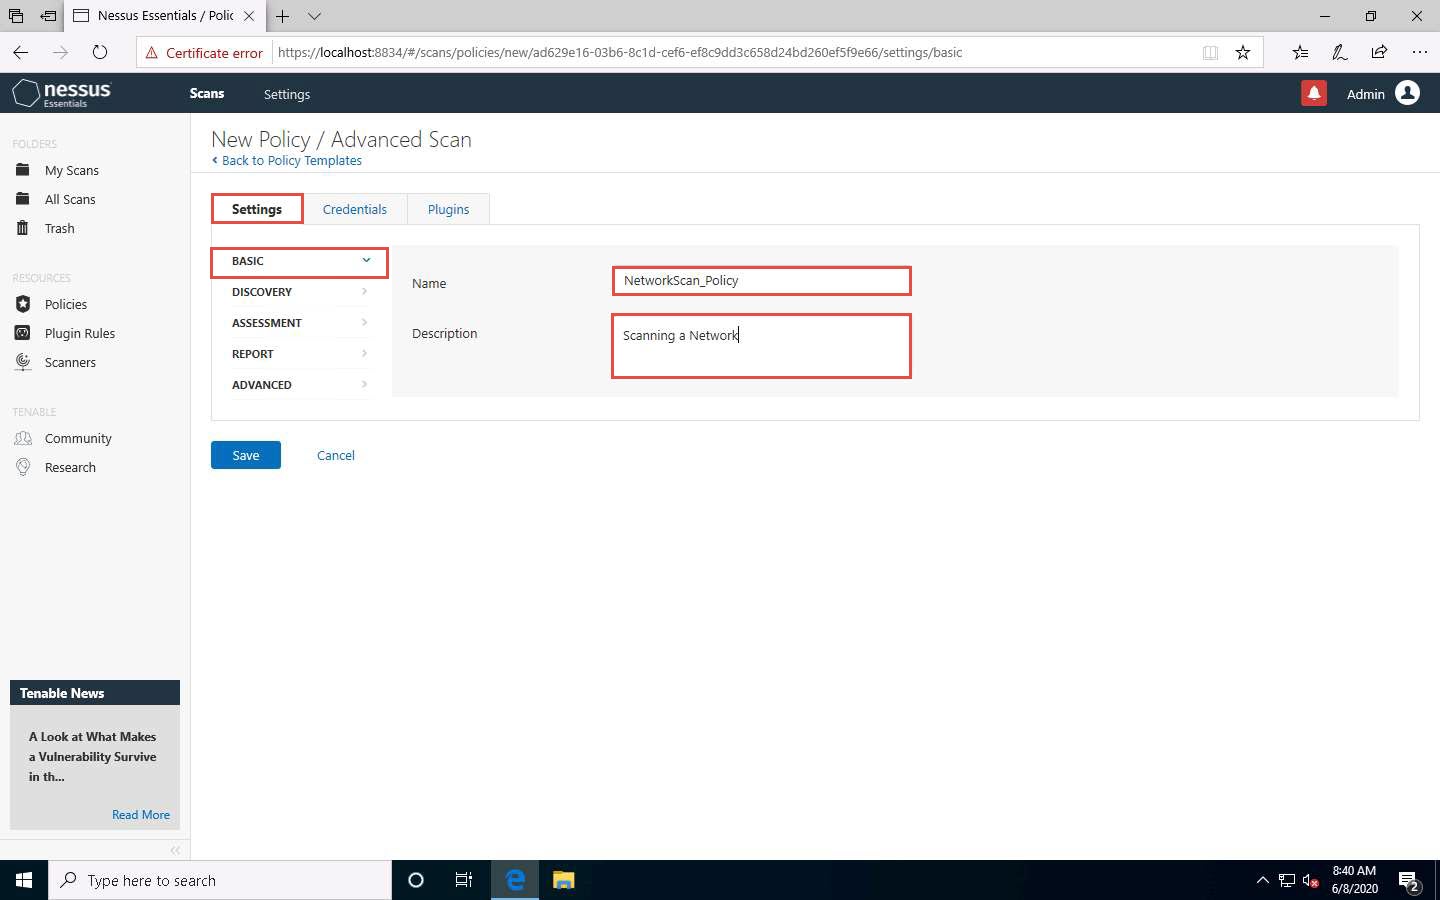Select the Settings tab
Viewport: 1440px width, 900px height.
click(257, 209)
